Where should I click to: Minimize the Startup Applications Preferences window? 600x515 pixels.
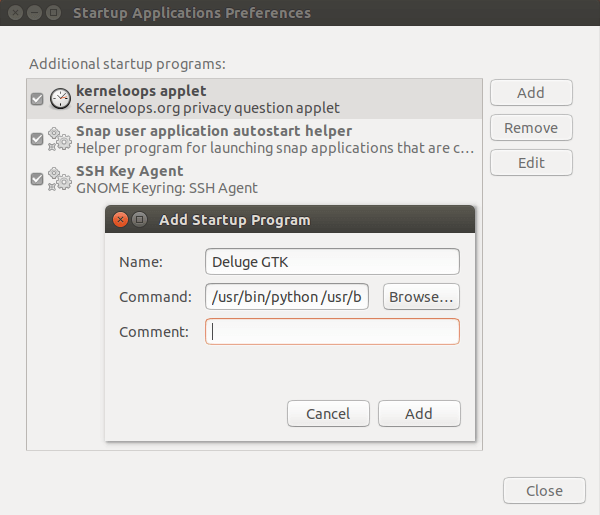pyautogui.click(x=34, y=14)
